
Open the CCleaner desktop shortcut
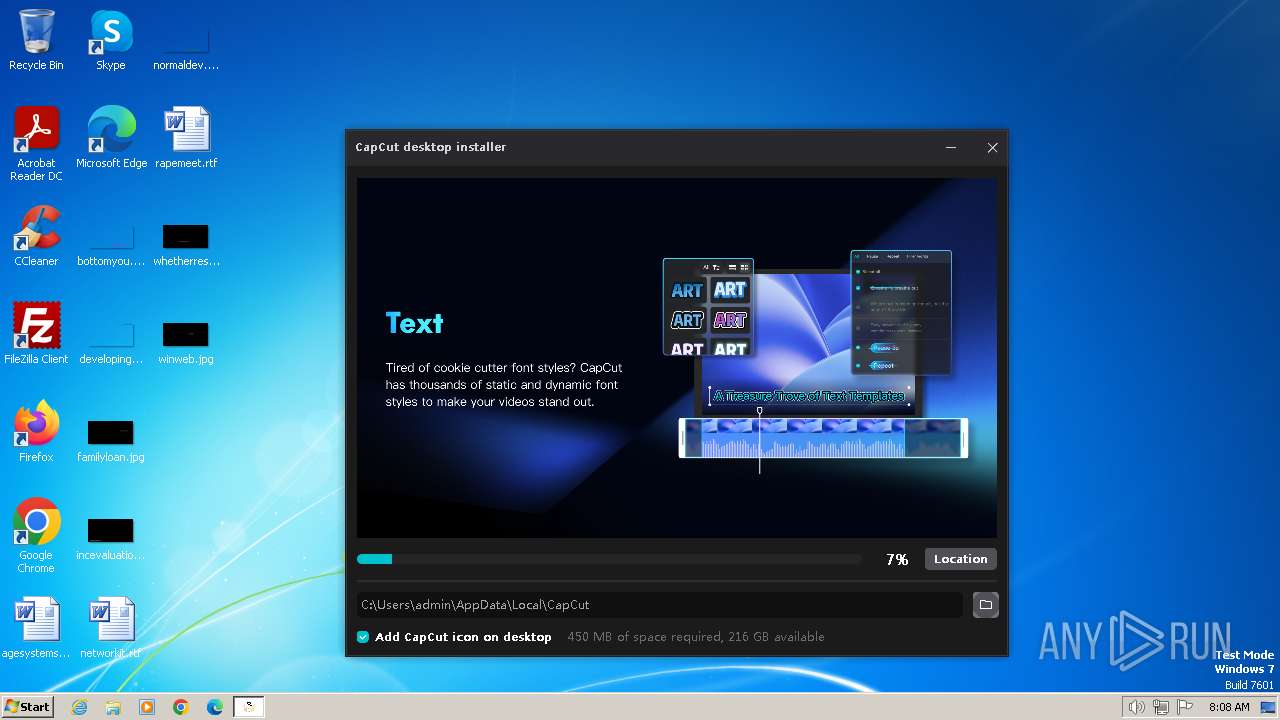pos(36,236)
